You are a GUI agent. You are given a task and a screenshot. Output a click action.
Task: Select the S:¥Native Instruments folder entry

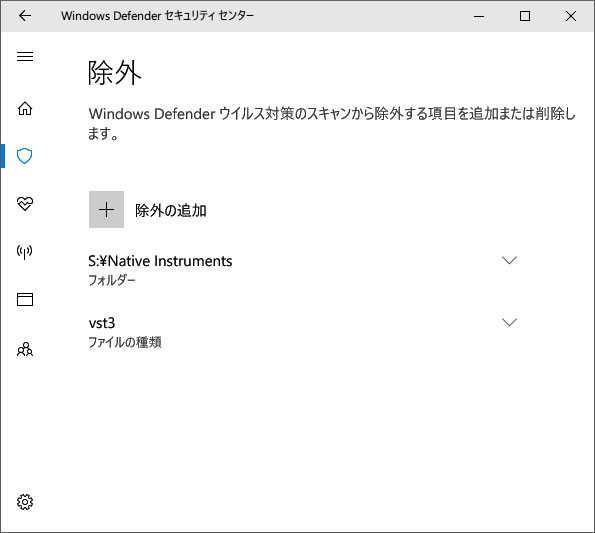pos(304,270)
